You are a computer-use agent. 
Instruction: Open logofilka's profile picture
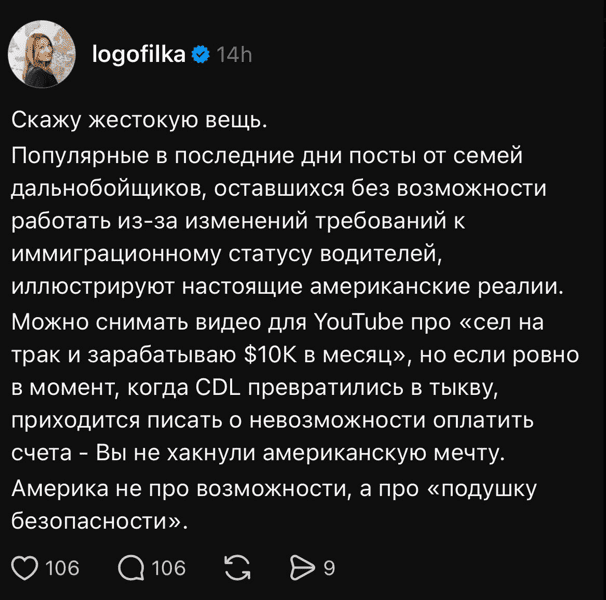tap(42, 53)
